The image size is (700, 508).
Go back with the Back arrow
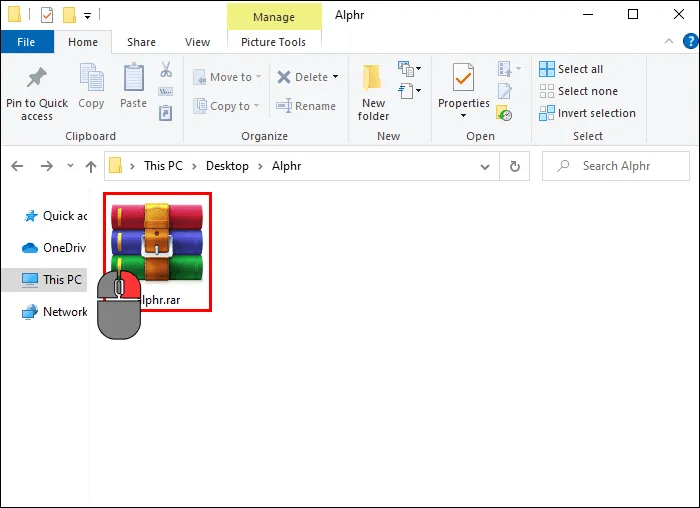point(17,166)
